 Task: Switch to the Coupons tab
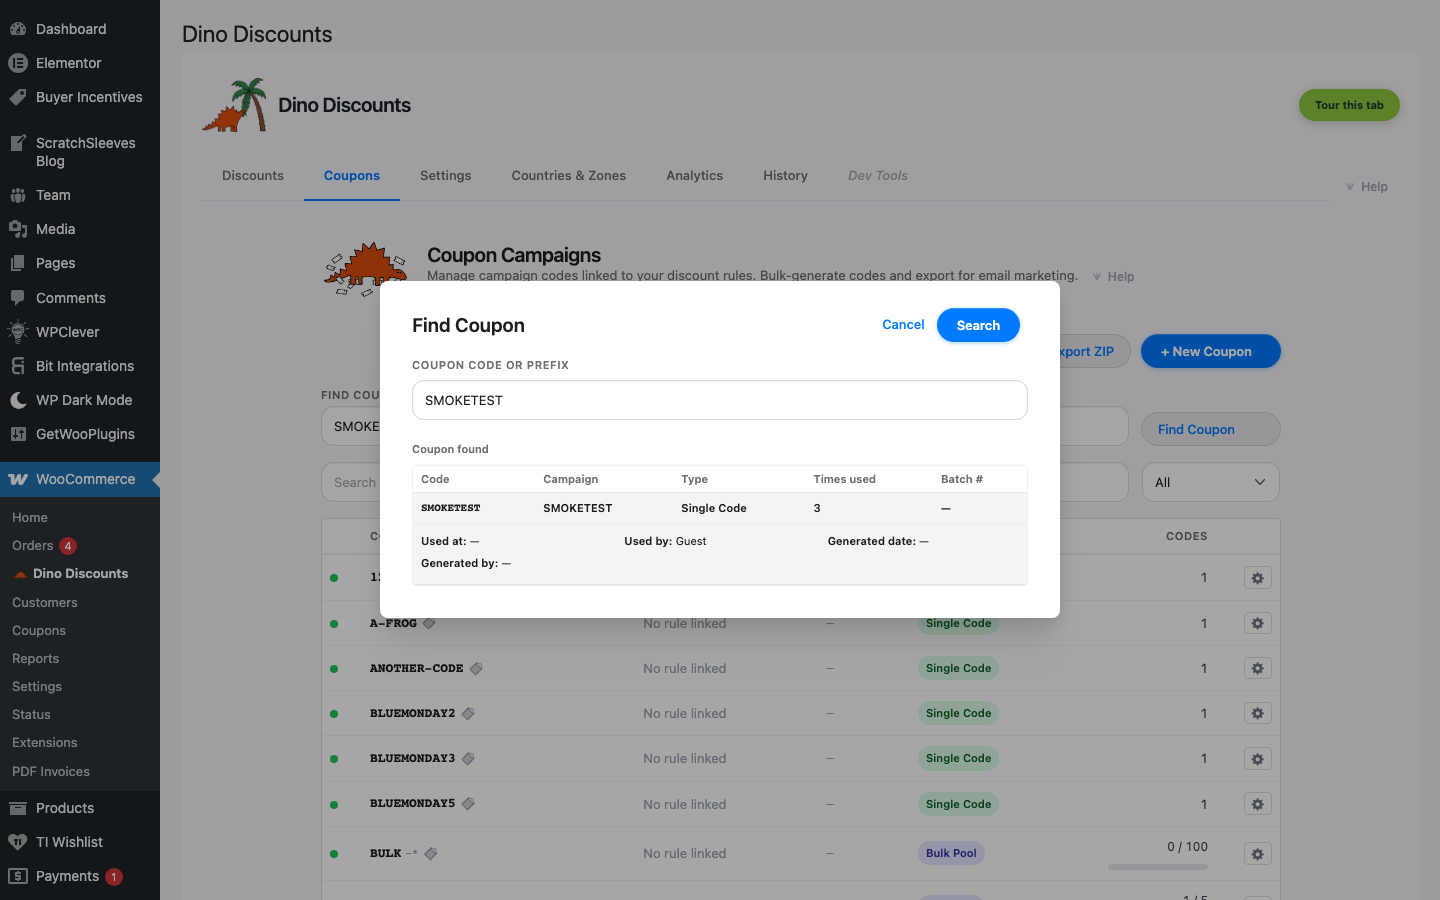tap(352, 176)
